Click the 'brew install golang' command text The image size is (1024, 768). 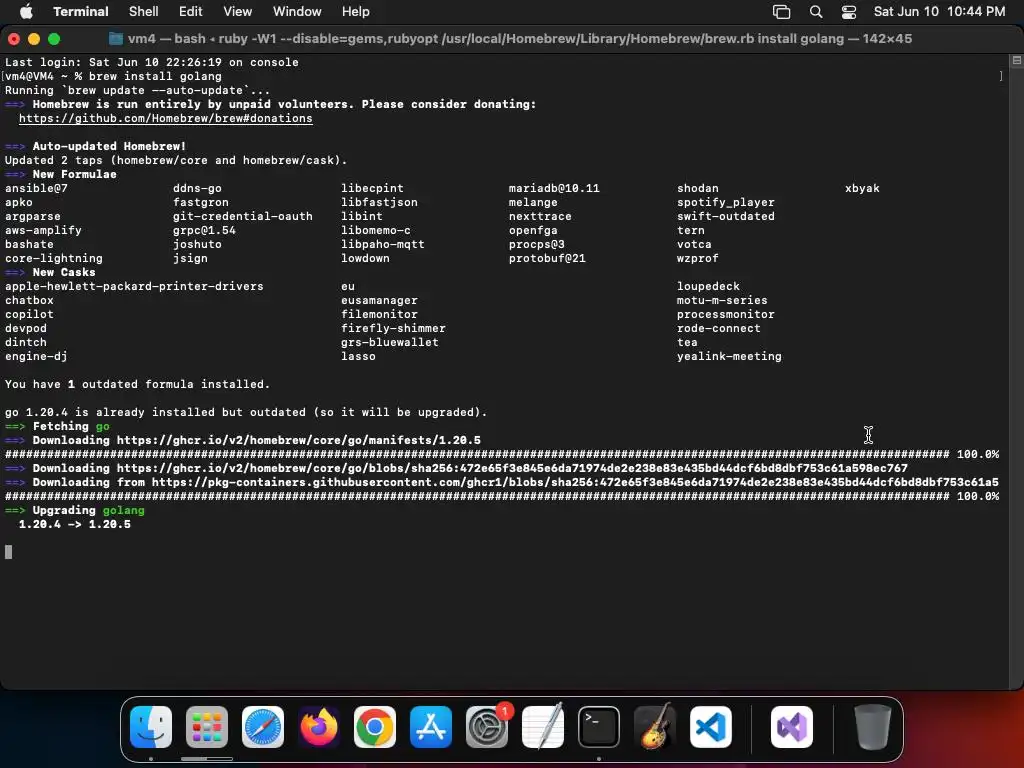[155, 76]
